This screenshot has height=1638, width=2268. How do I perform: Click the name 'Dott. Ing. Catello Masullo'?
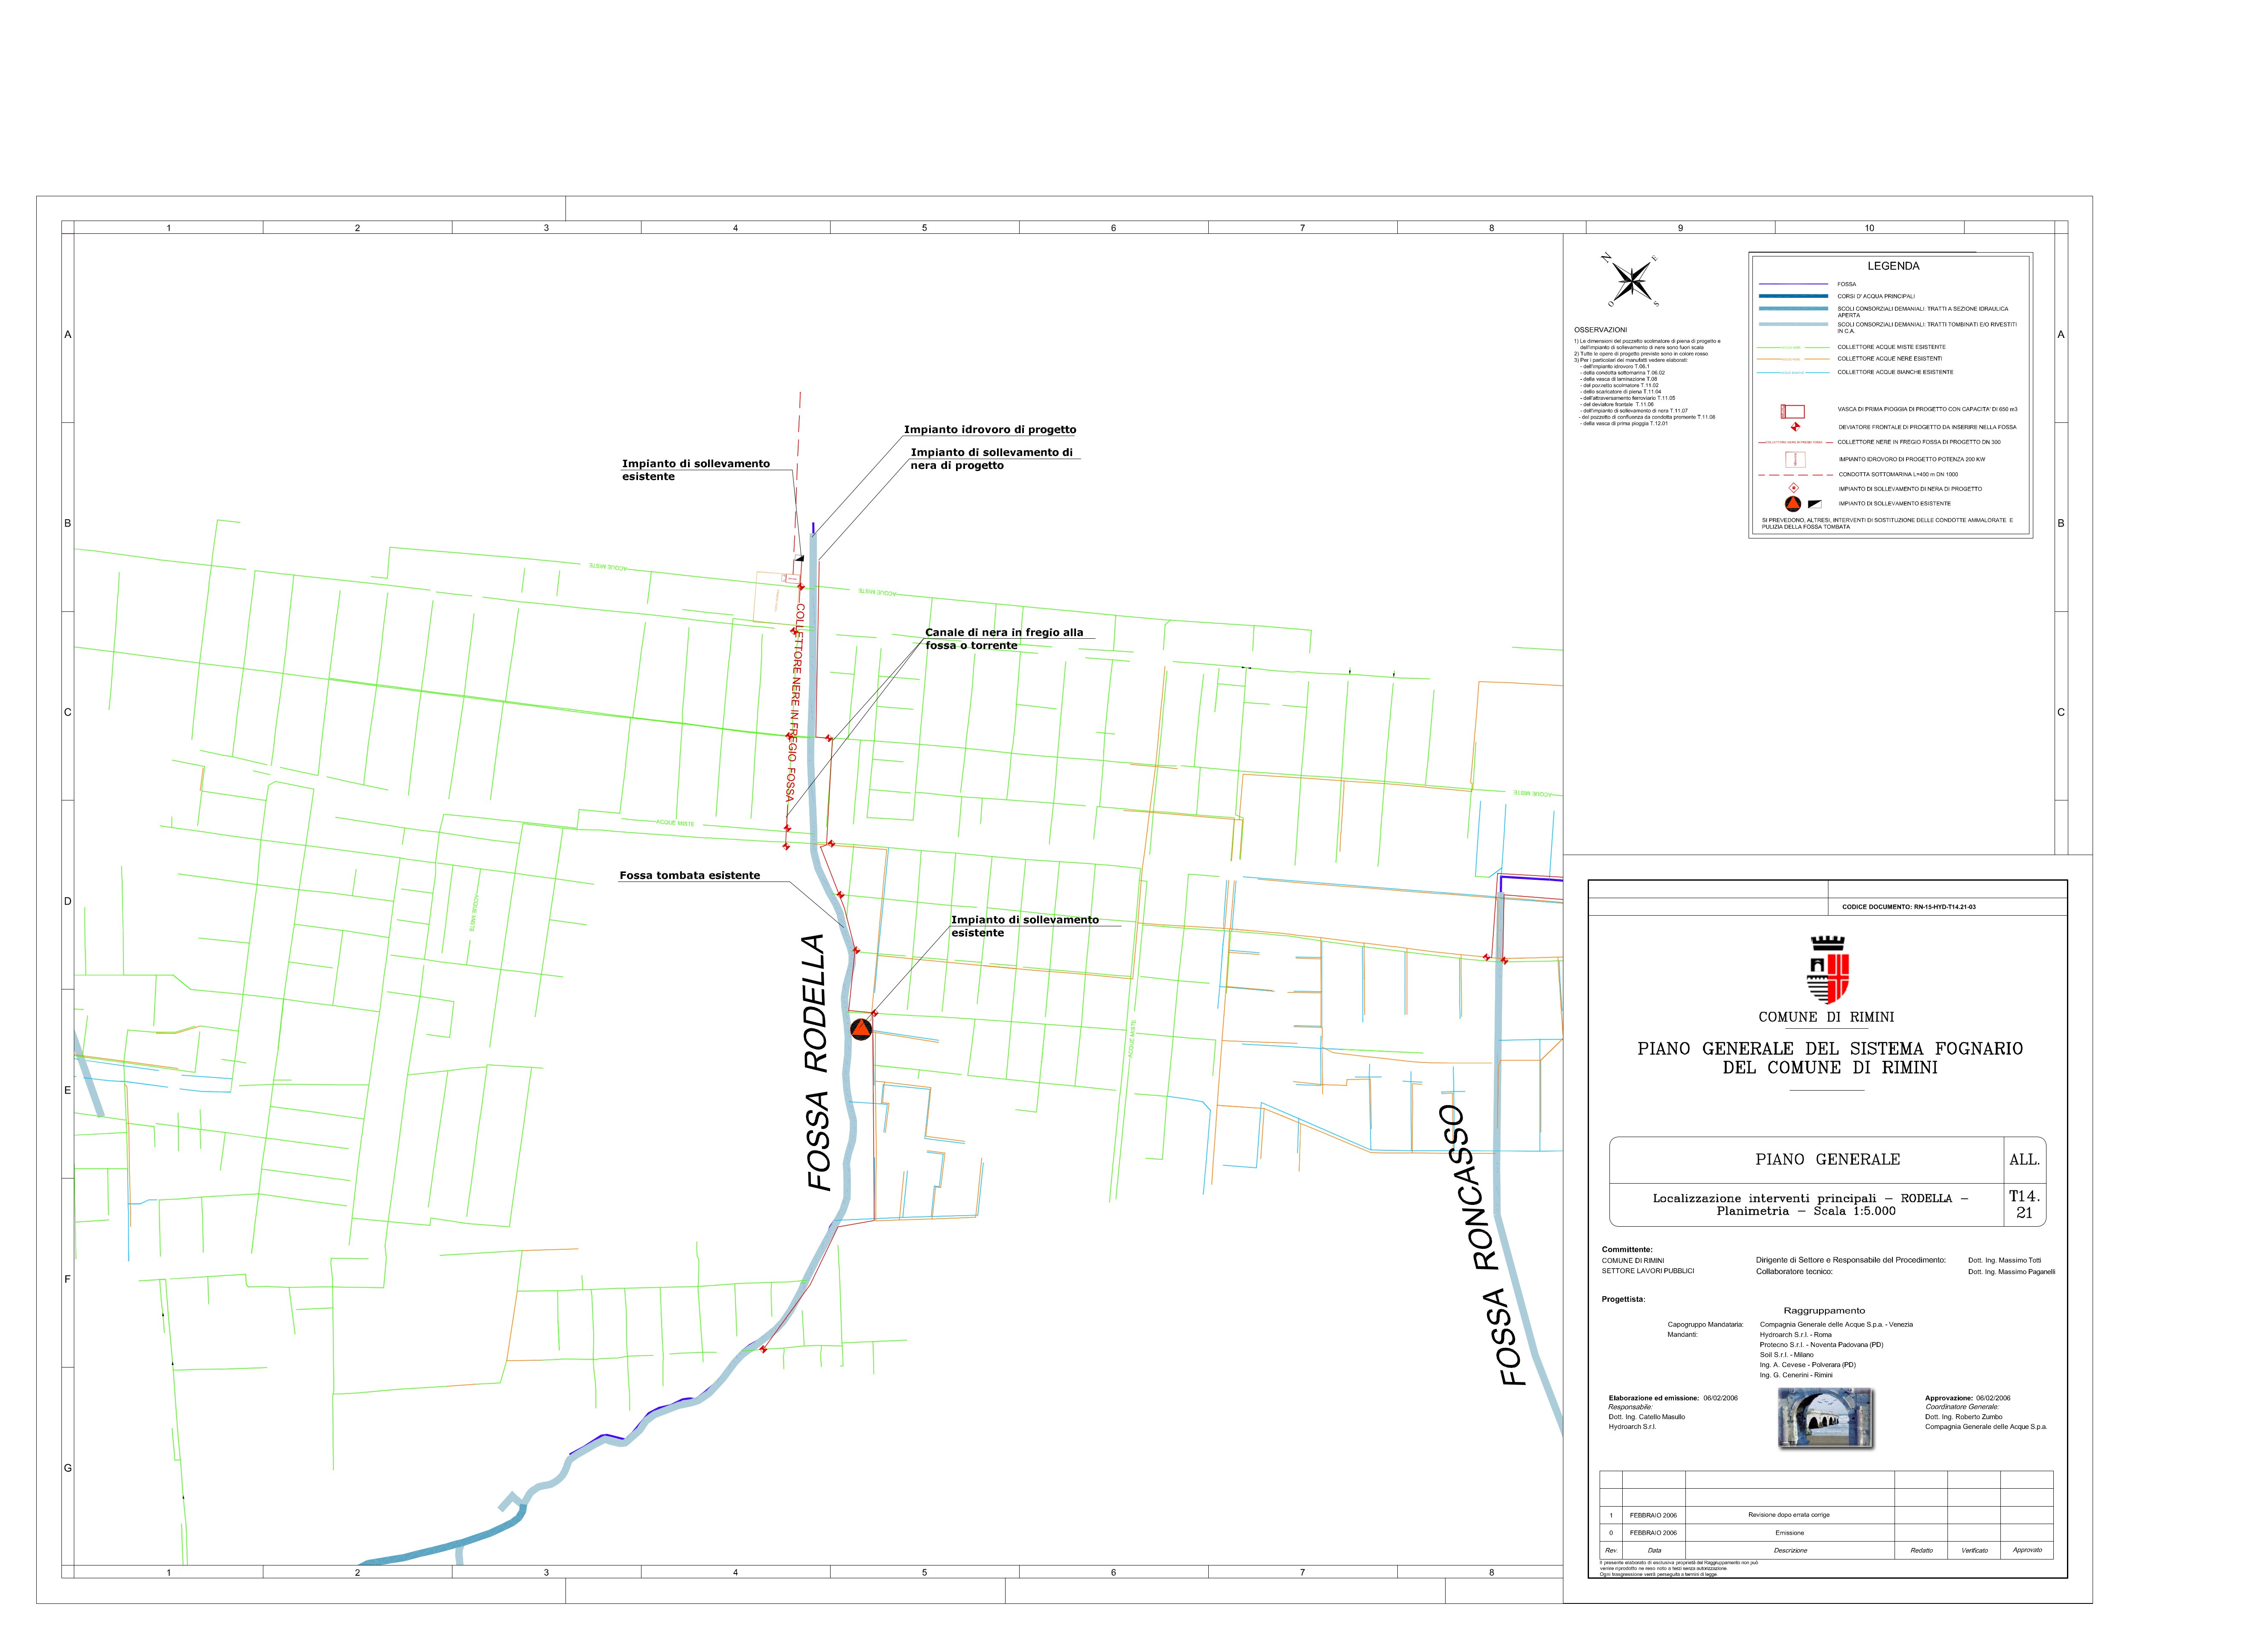[1646, 1417]
